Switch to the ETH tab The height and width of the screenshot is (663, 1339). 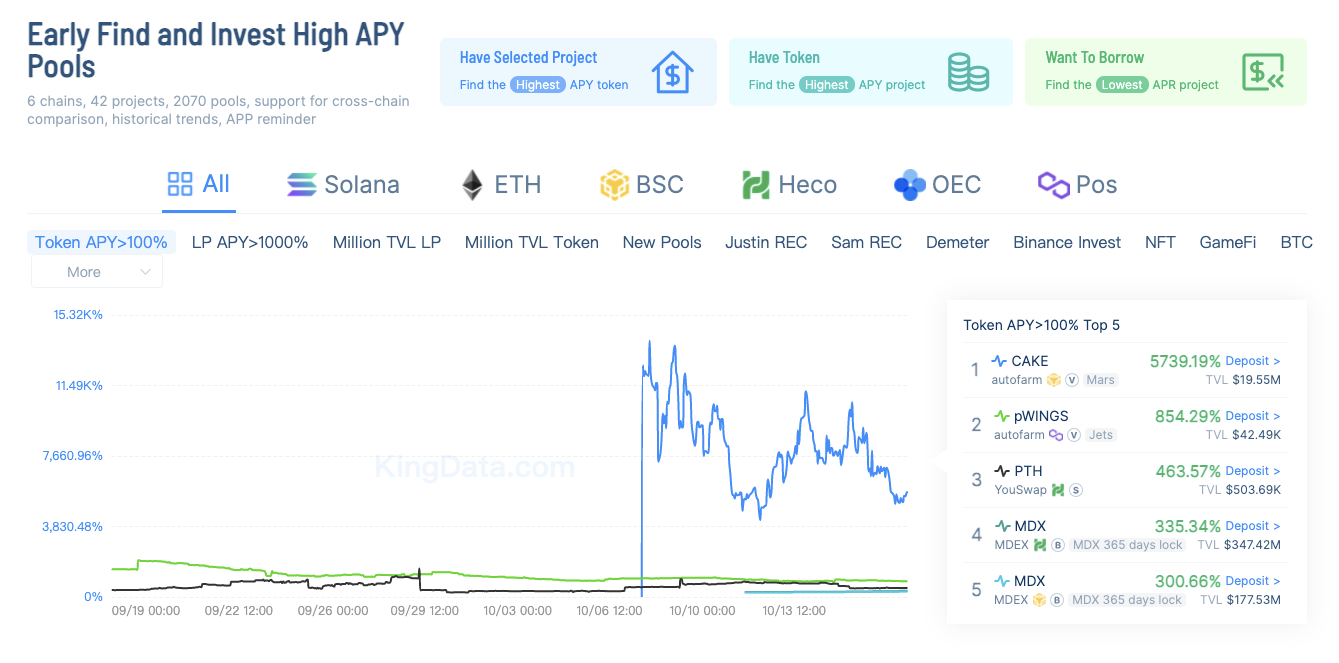[502, 185]
